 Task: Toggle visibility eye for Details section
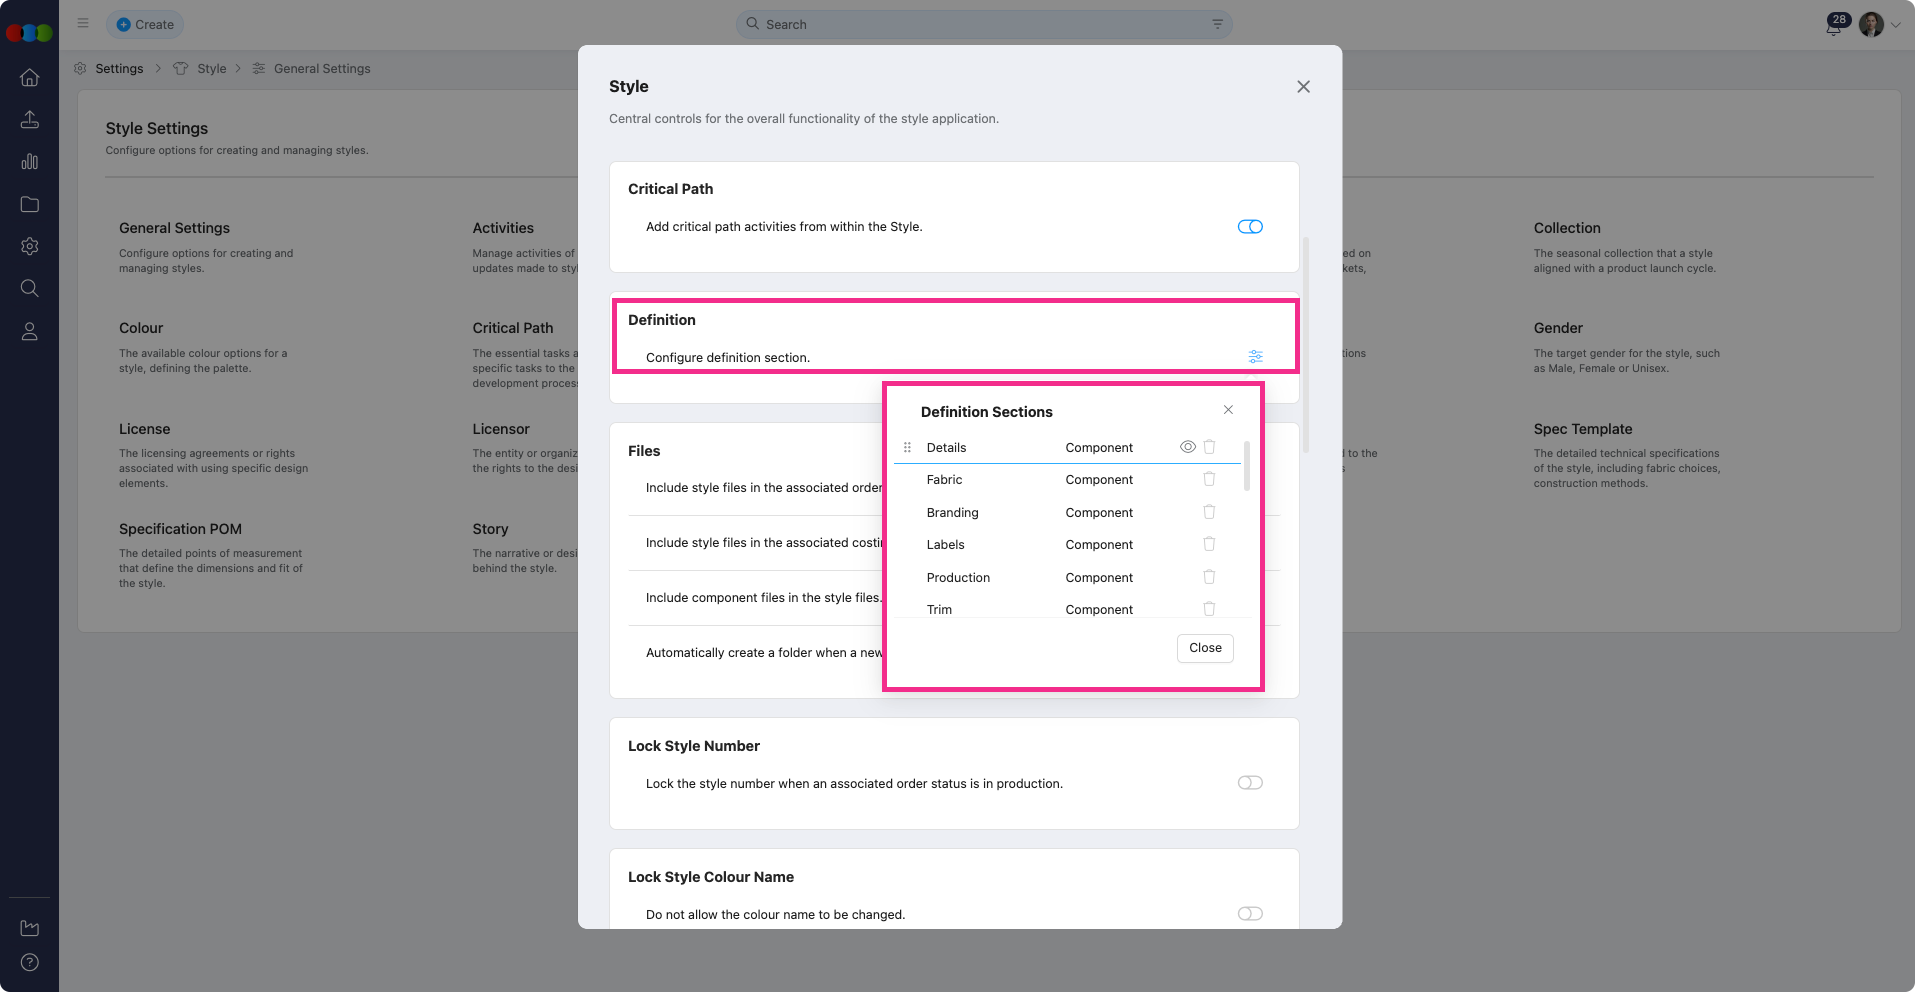click(x=1187, y=447)
